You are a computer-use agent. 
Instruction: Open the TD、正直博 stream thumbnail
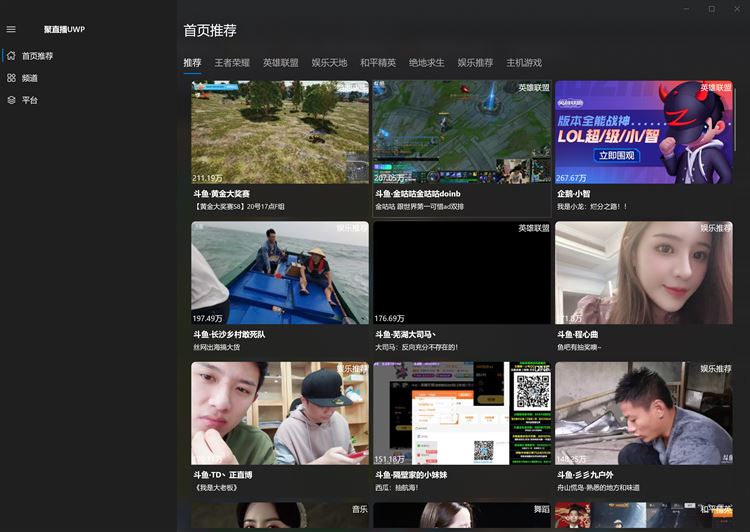(x=280, y=413)
